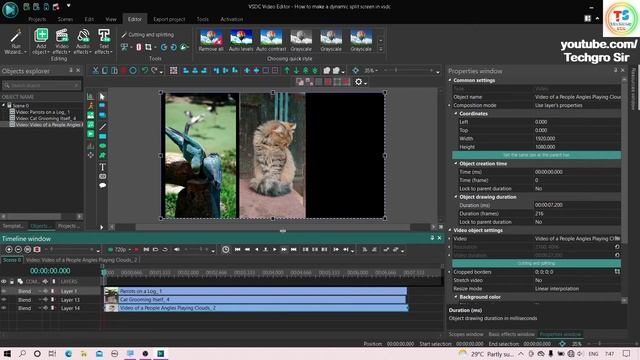640x360 pixels.
Task: Click the Objects explorer search field
Action: pyautogui.click(x=42, y=85)
